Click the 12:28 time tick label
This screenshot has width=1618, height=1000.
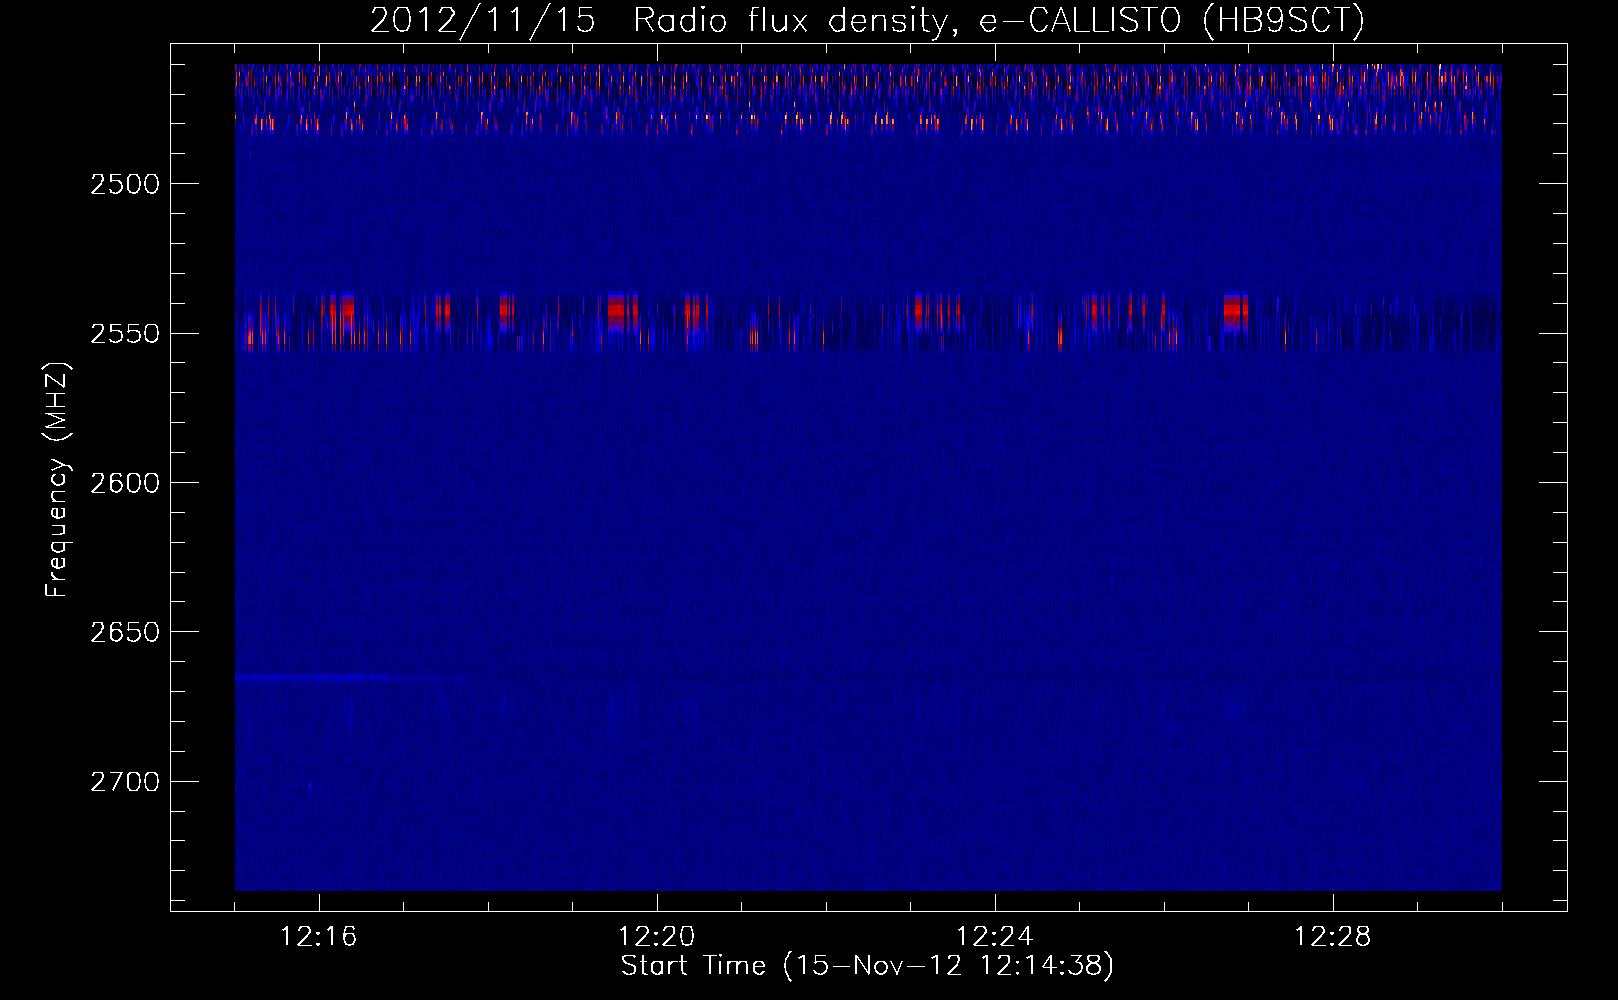tap(1333, 937)
